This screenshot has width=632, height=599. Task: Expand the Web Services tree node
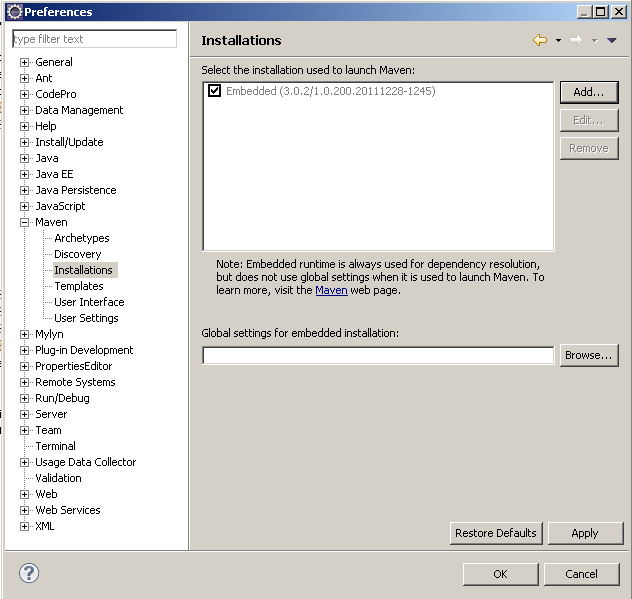[x=25, y=510]
